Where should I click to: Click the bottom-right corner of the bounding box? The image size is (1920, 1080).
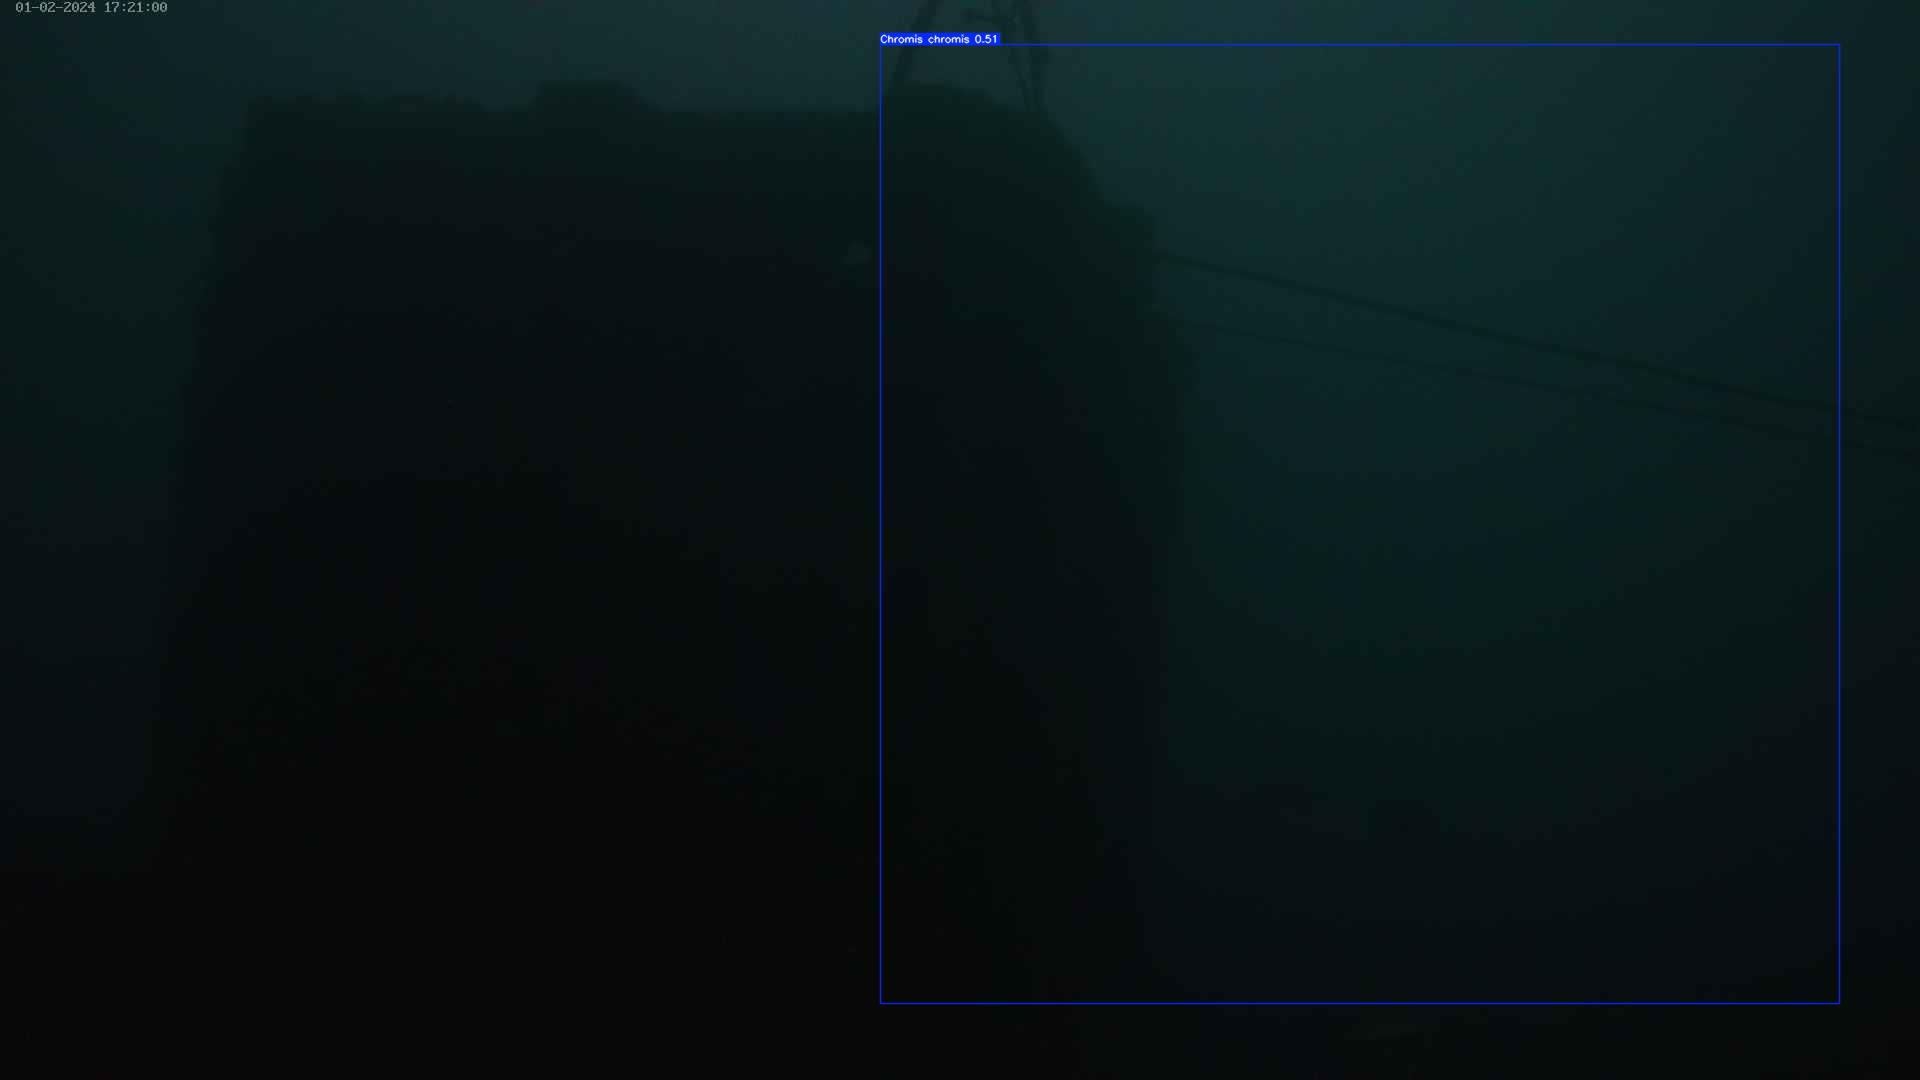click(x=1838, y=1002)
